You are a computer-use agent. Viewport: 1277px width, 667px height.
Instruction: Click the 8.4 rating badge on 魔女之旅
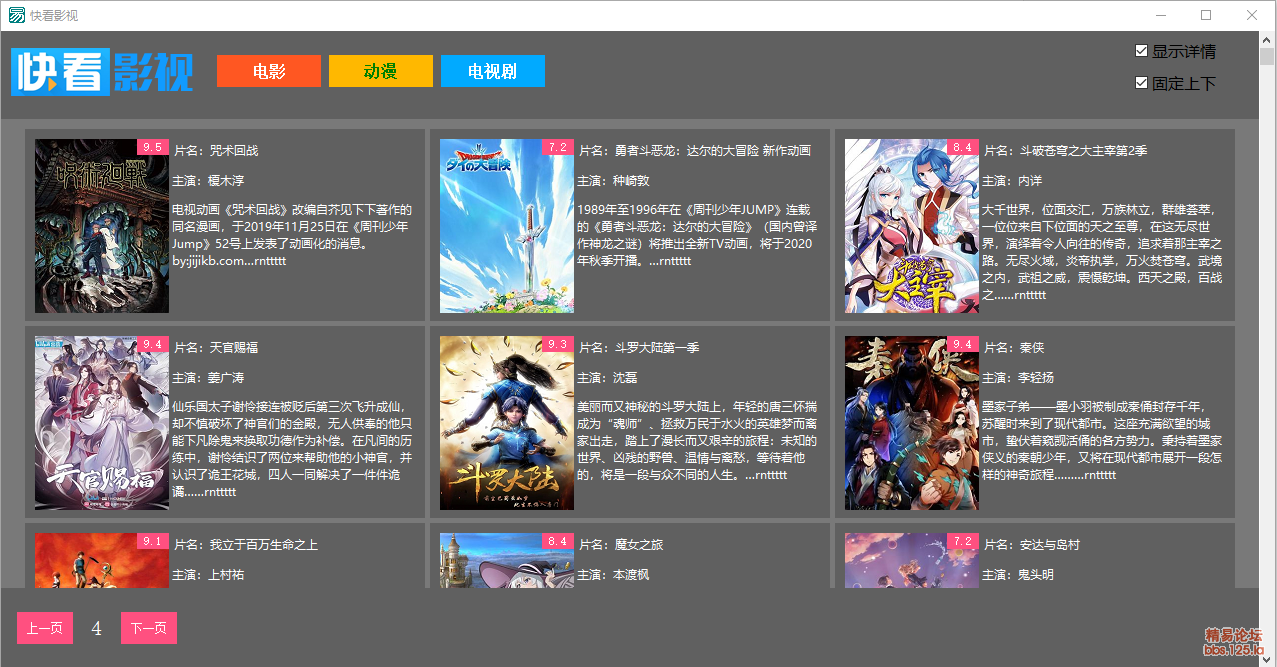click(558, 541)
